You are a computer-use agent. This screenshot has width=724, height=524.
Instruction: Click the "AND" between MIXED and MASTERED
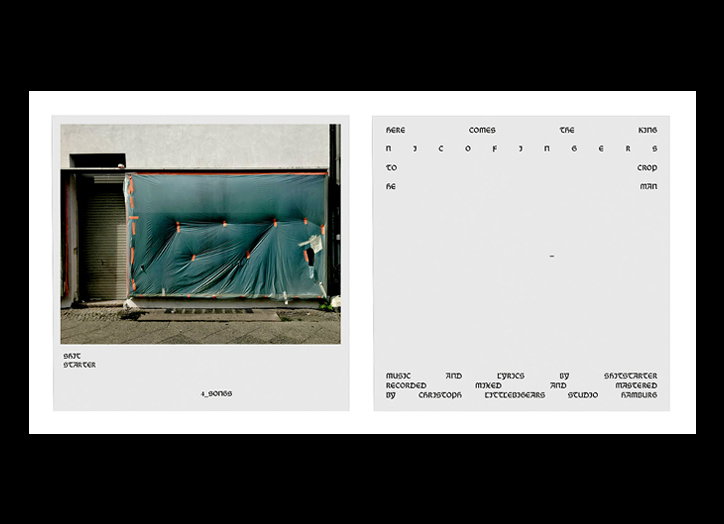pos(558,385)
